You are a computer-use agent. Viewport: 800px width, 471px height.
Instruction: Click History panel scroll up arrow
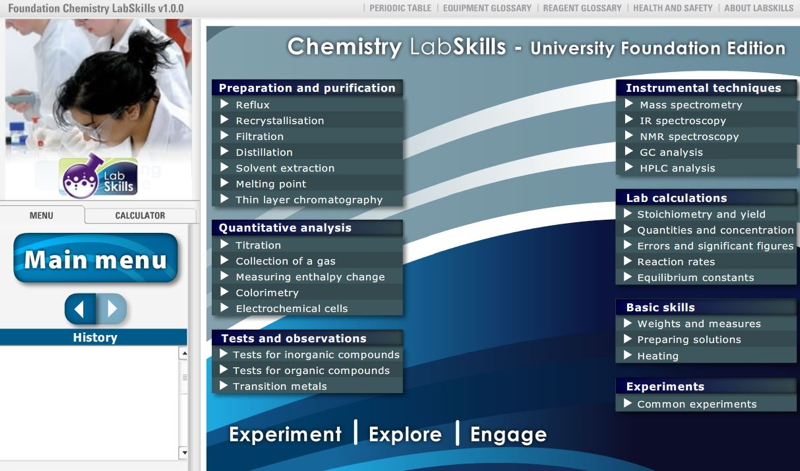183,354
